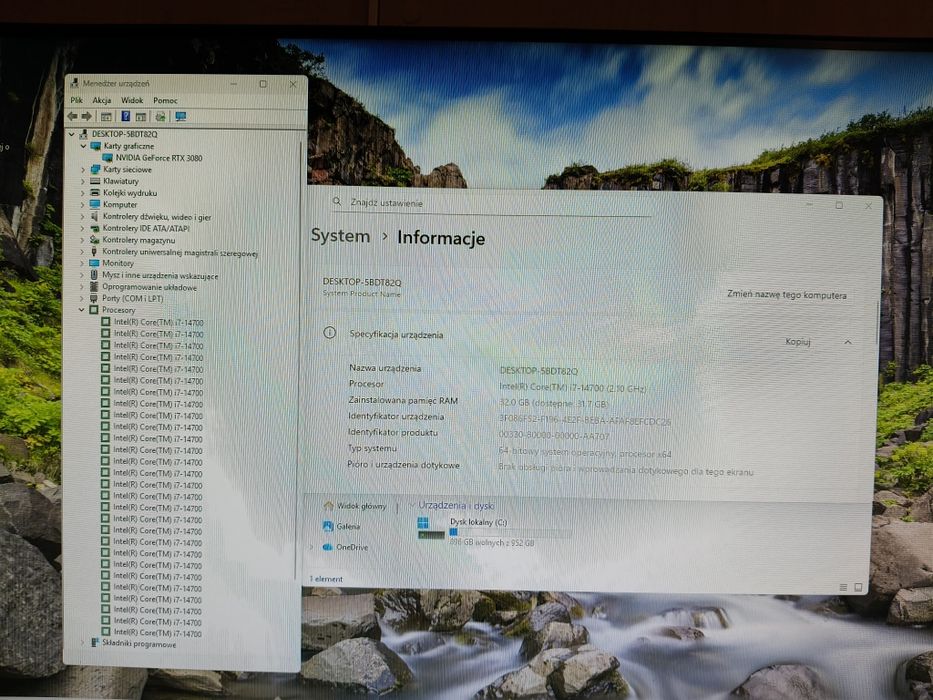This screenshot has height=700, width=933.
Task: Click Zmień nazwę tego komputera button
Action: [787, 295]
